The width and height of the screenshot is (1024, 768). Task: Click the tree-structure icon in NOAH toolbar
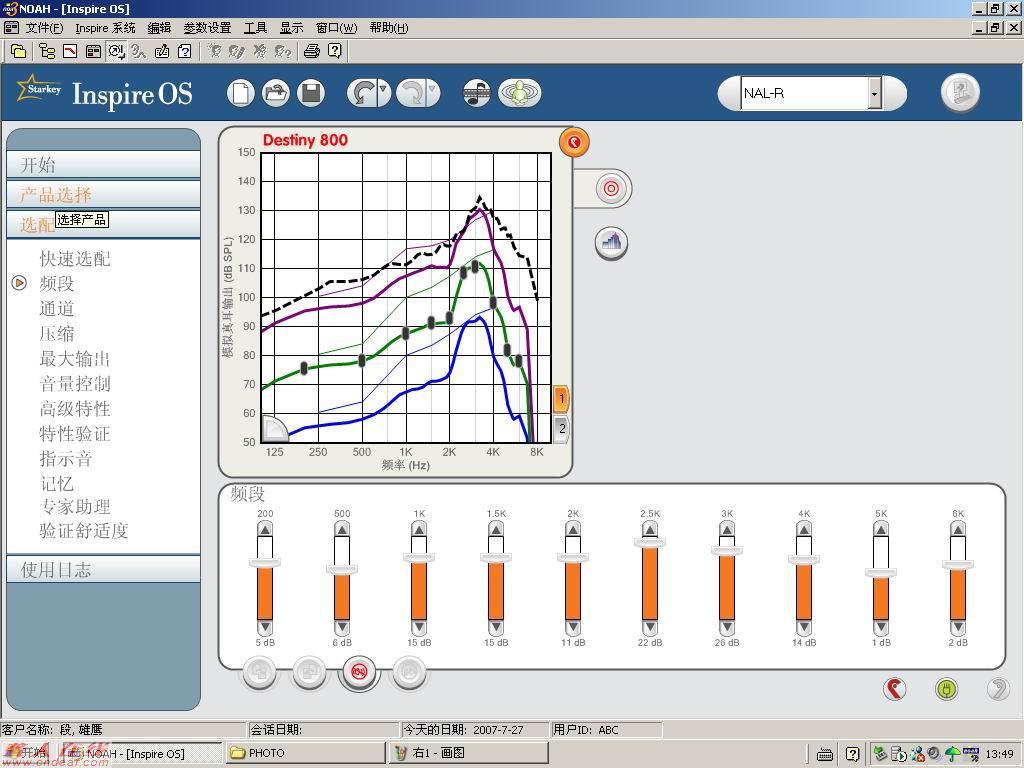pos(47,51)
